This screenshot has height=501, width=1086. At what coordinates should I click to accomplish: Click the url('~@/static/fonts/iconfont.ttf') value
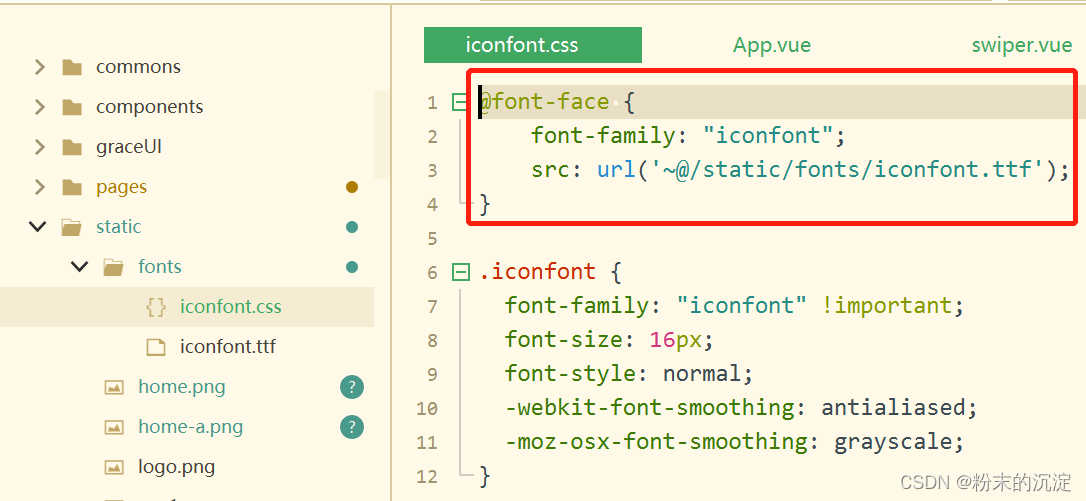827,170
